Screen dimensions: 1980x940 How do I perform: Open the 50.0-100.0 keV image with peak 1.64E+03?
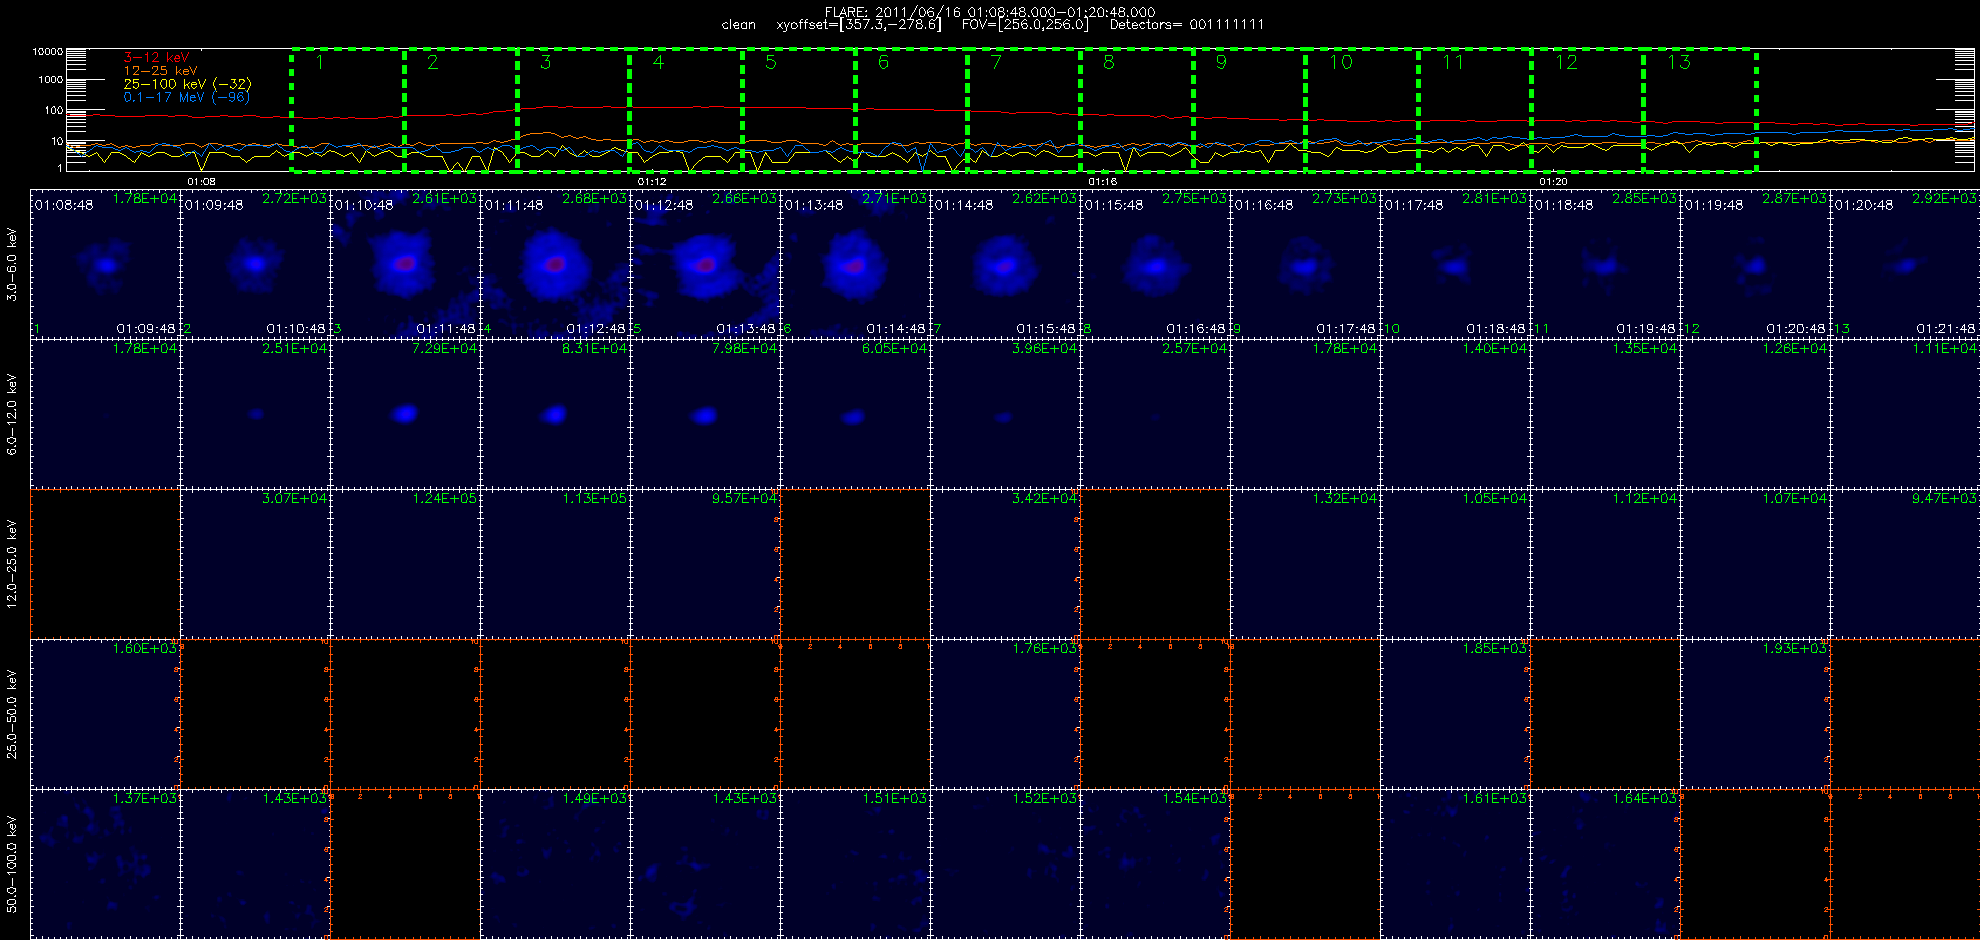[1605, 864]
